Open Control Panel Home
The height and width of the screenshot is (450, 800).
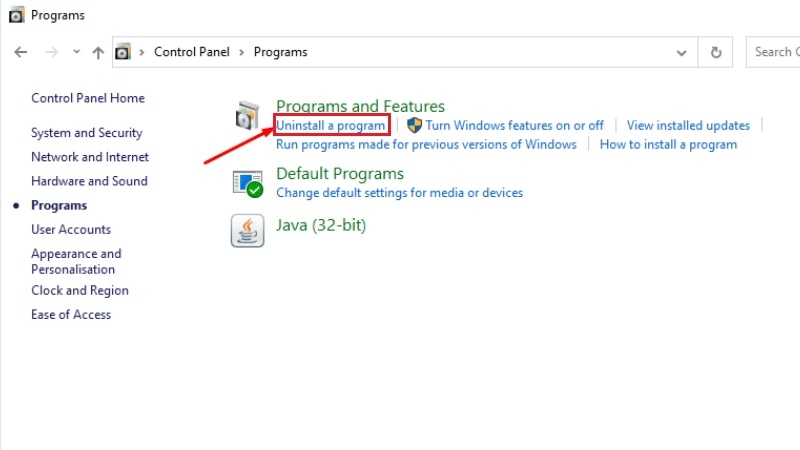point(88,98)
